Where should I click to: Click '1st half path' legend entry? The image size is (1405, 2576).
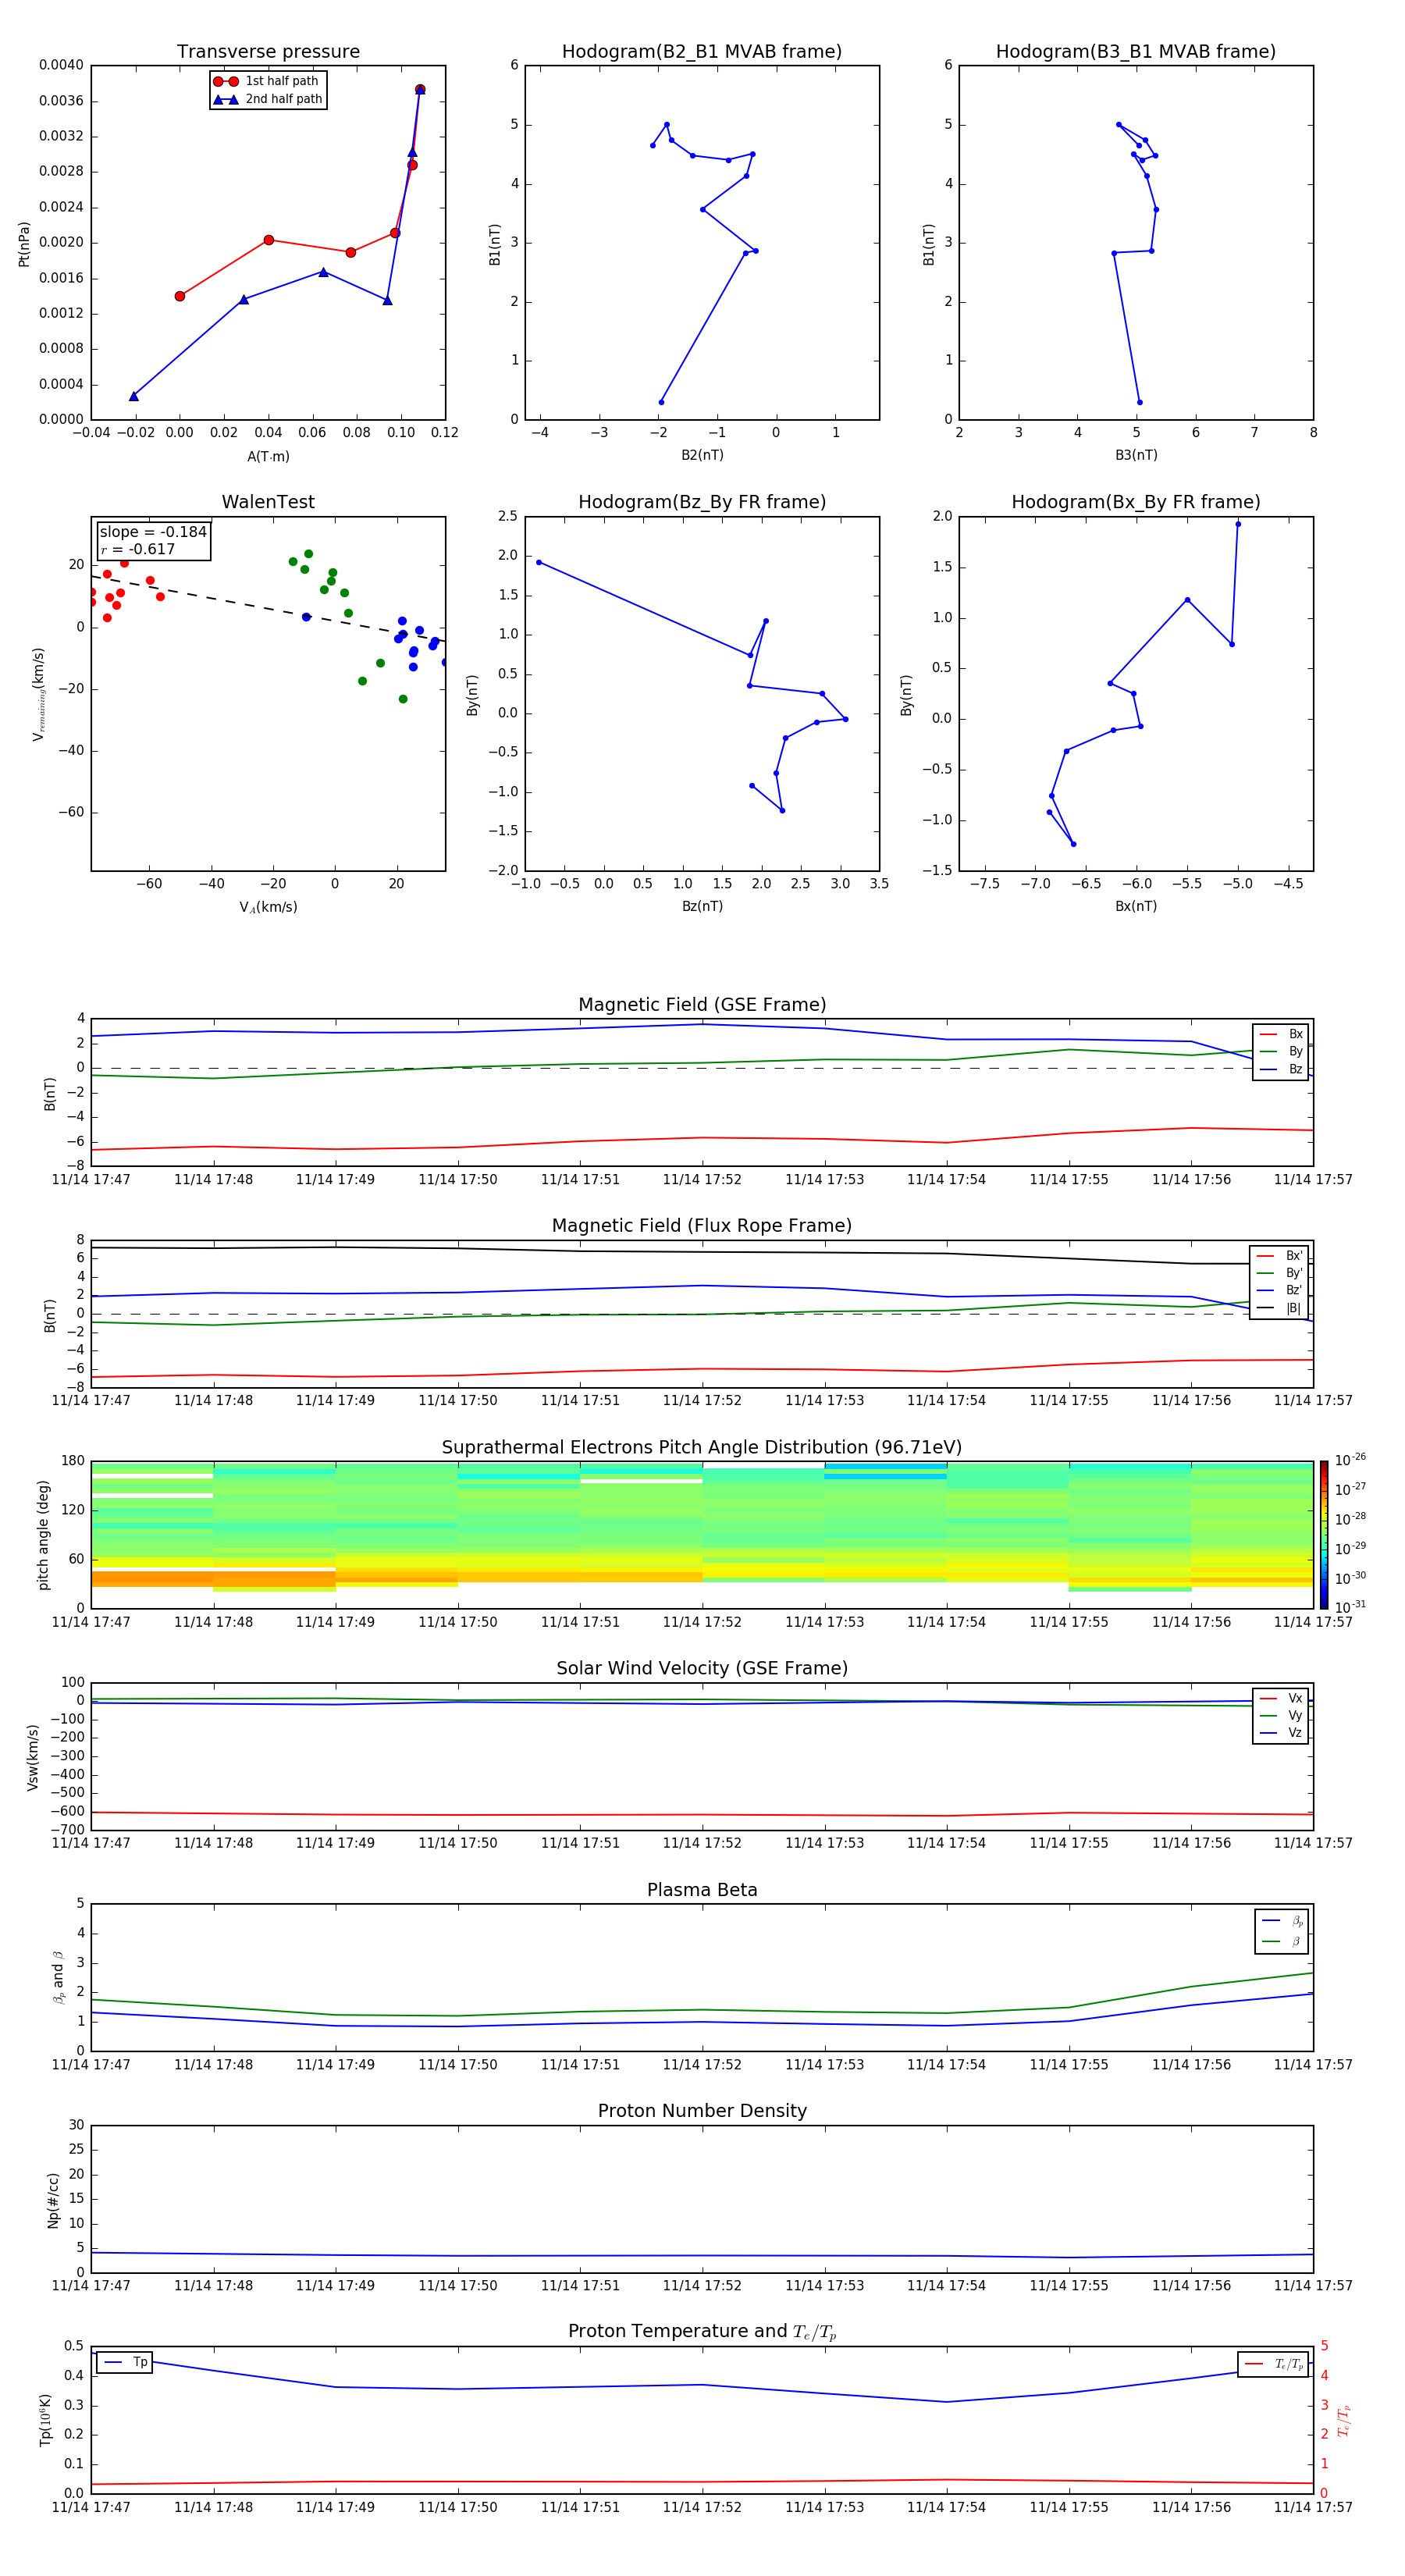coord(266,81)
